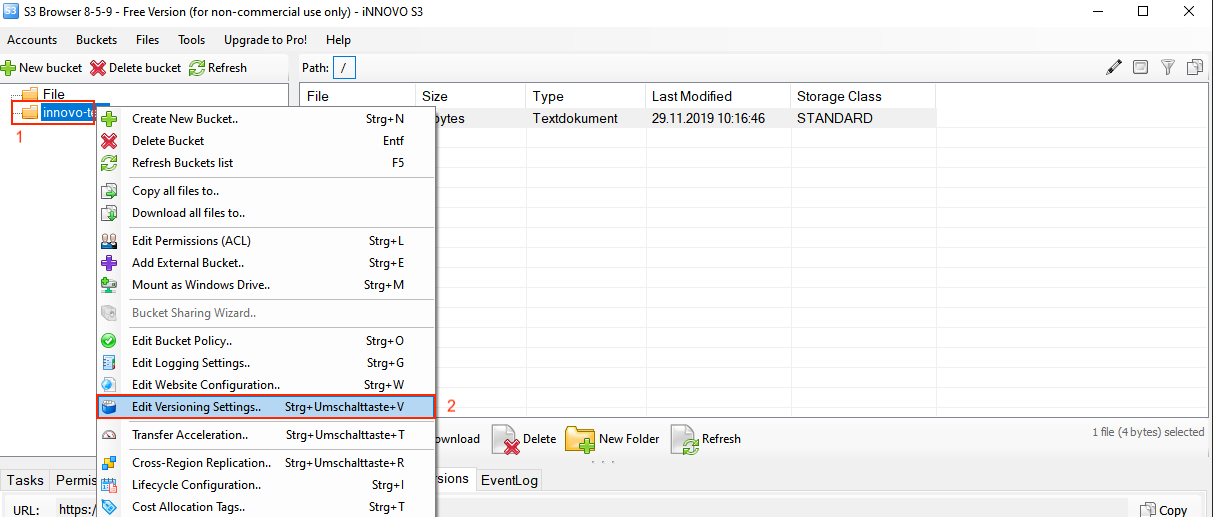The width and height of the screenshot is (1213, 517).
Task: Click the red X Delete bucket icon
Action: (98, 68)
